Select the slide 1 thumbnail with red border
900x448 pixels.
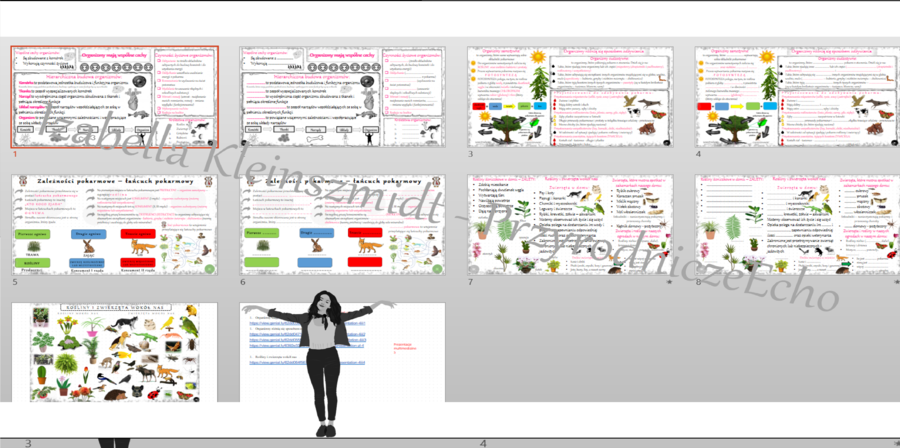pos(113,97)
